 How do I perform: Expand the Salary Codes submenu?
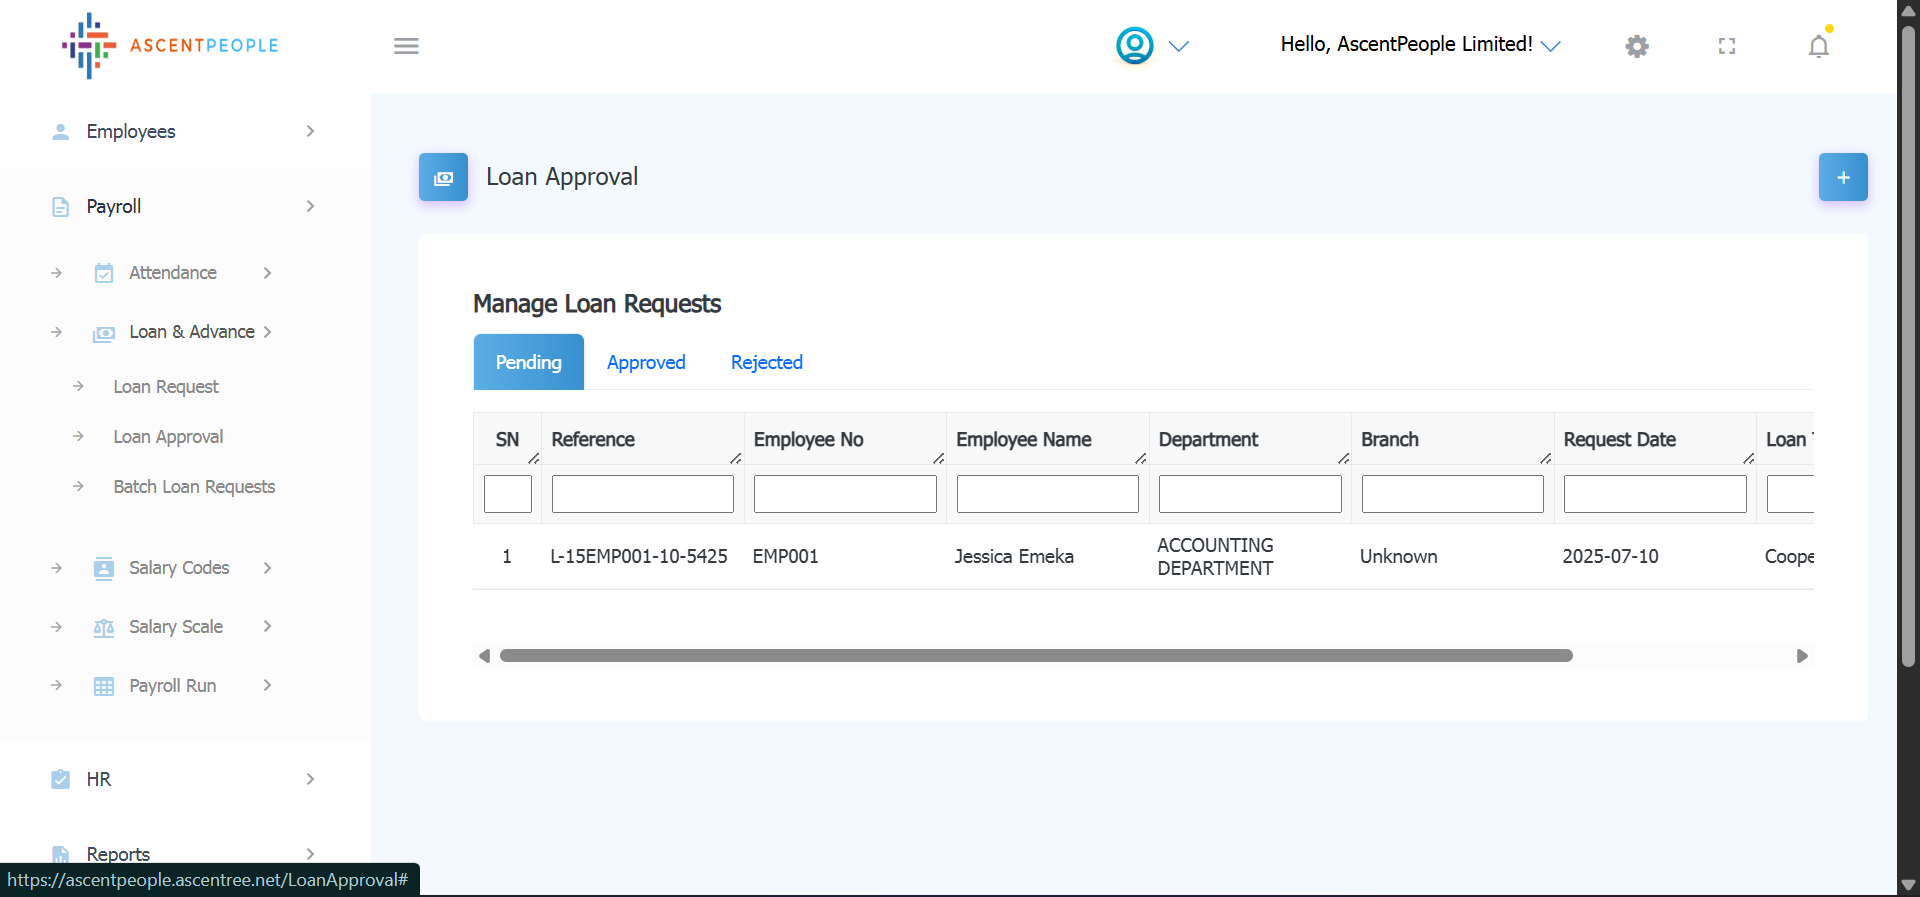click(x=179, y=568)
